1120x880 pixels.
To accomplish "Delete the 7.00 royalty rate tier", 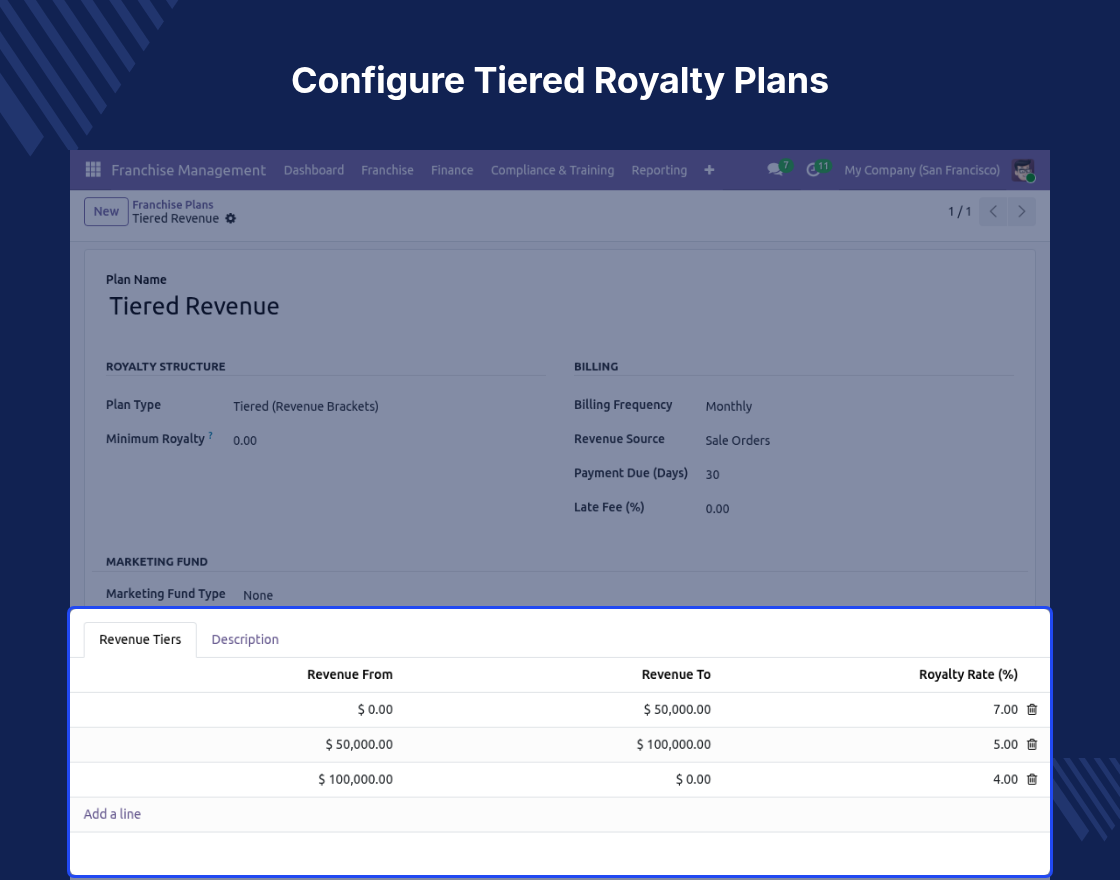I will (1032, 709).
